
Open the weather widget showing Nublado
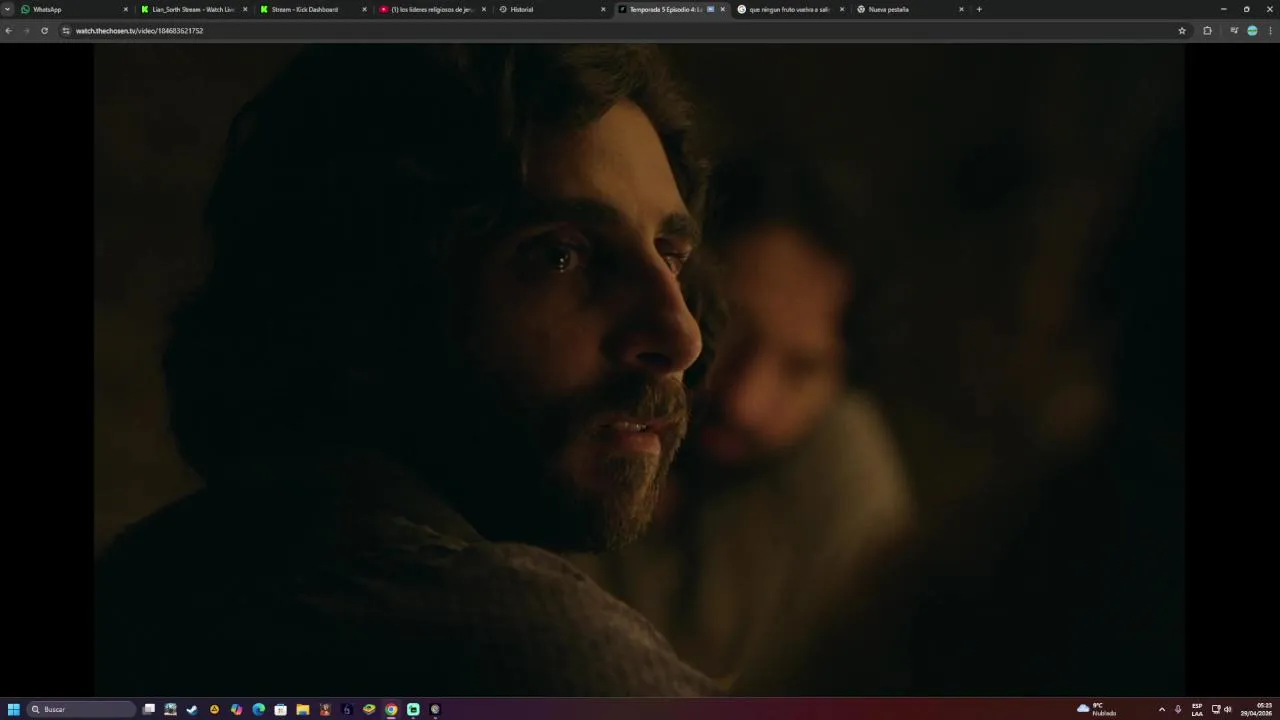[x=1097, y=709]
